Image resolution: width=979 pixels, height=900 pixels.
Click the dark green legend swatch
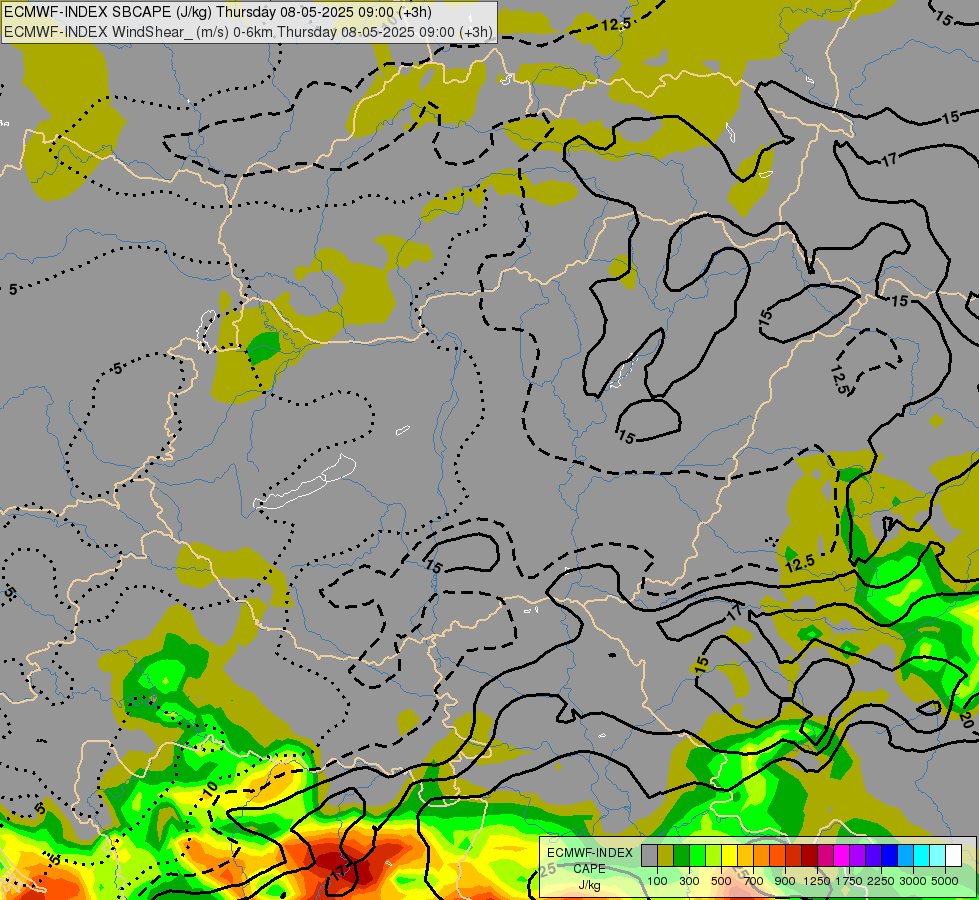682,855
